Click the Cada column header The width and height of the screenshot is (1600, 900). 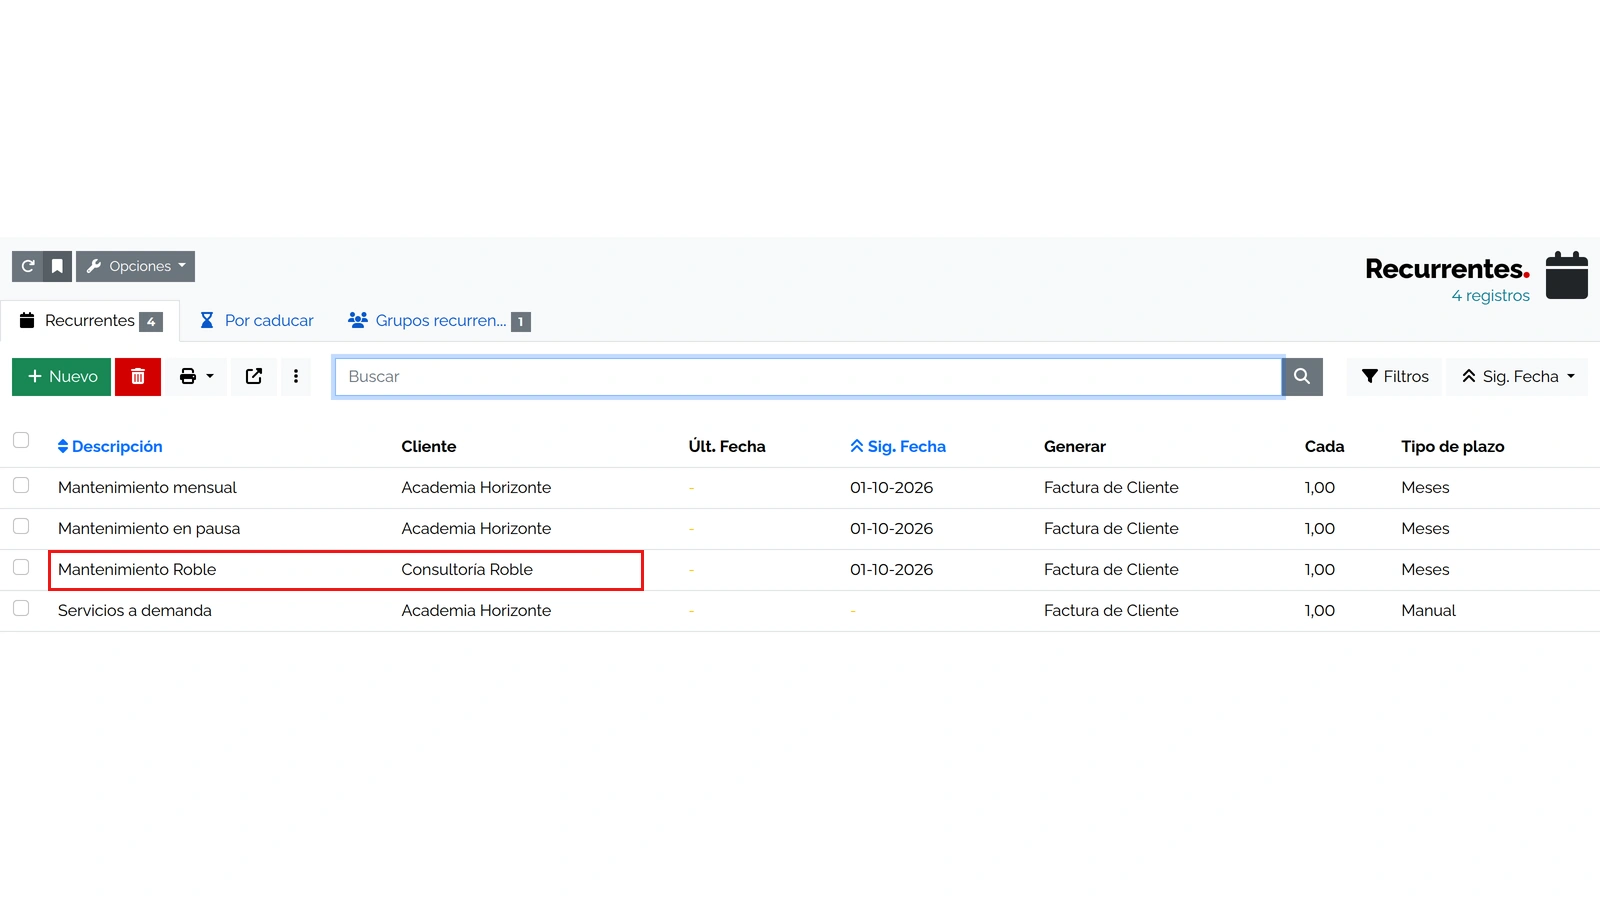(x=1324, y=447)
